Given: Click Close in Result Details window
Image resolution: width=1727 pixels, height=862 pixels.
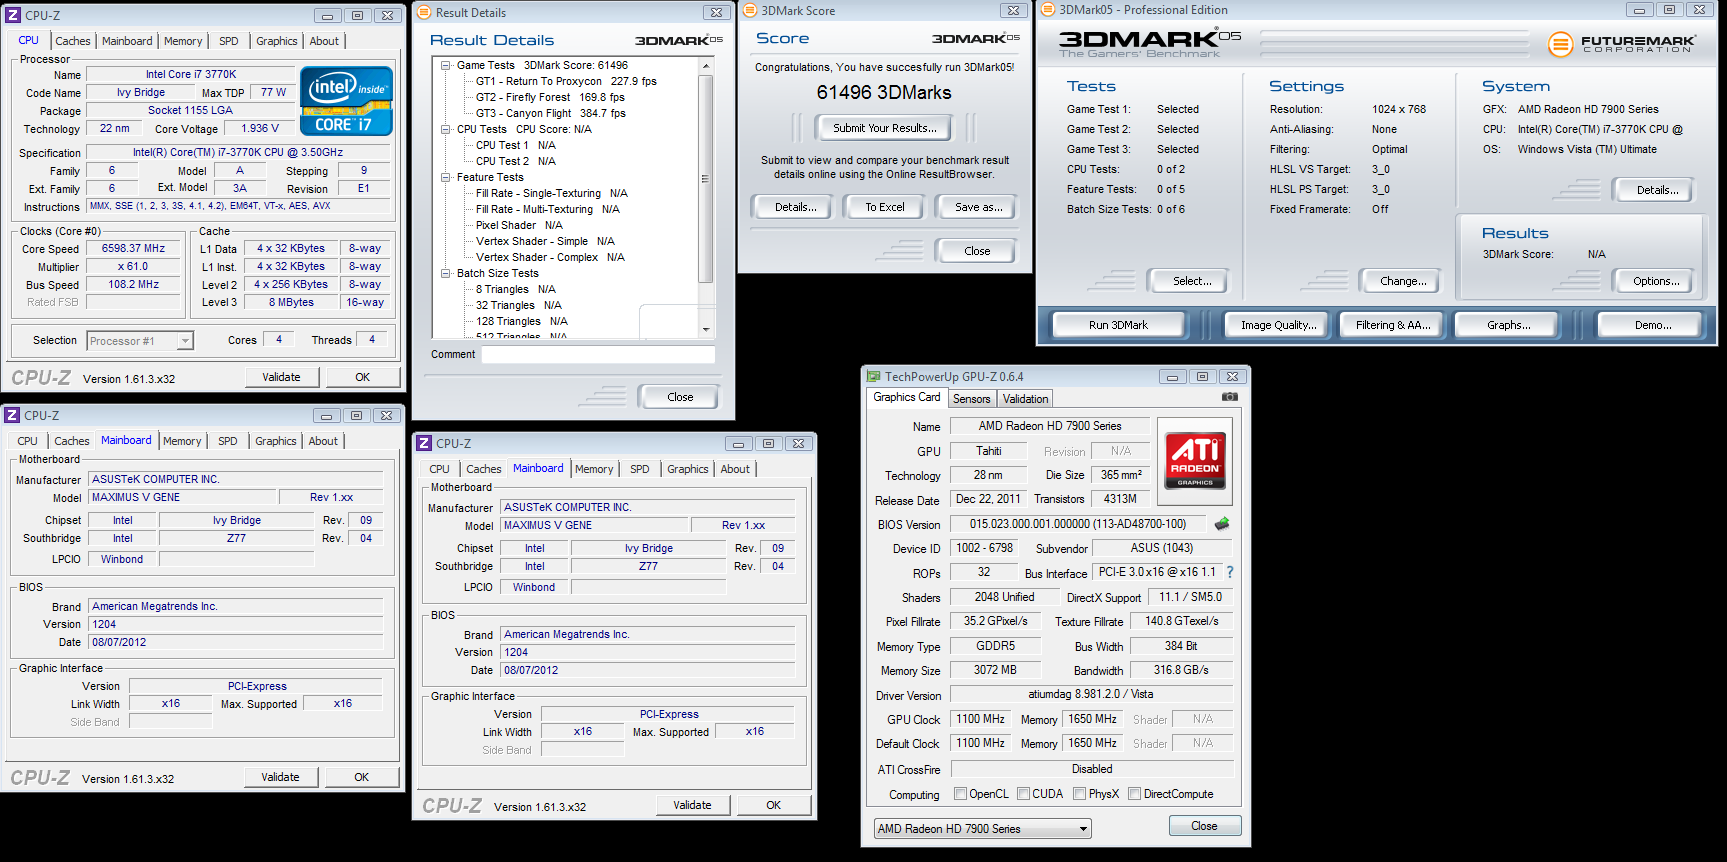Looking at the screenshot, I should pyautogui.click(x=680, y=397).
